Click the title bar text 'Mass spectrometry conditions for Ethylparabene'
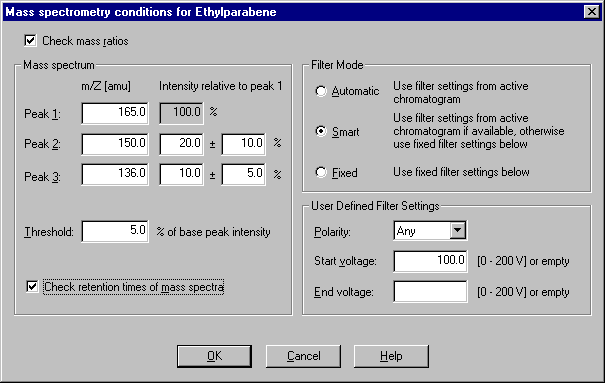This screenshot has height=383, width=606. point(141,12)
